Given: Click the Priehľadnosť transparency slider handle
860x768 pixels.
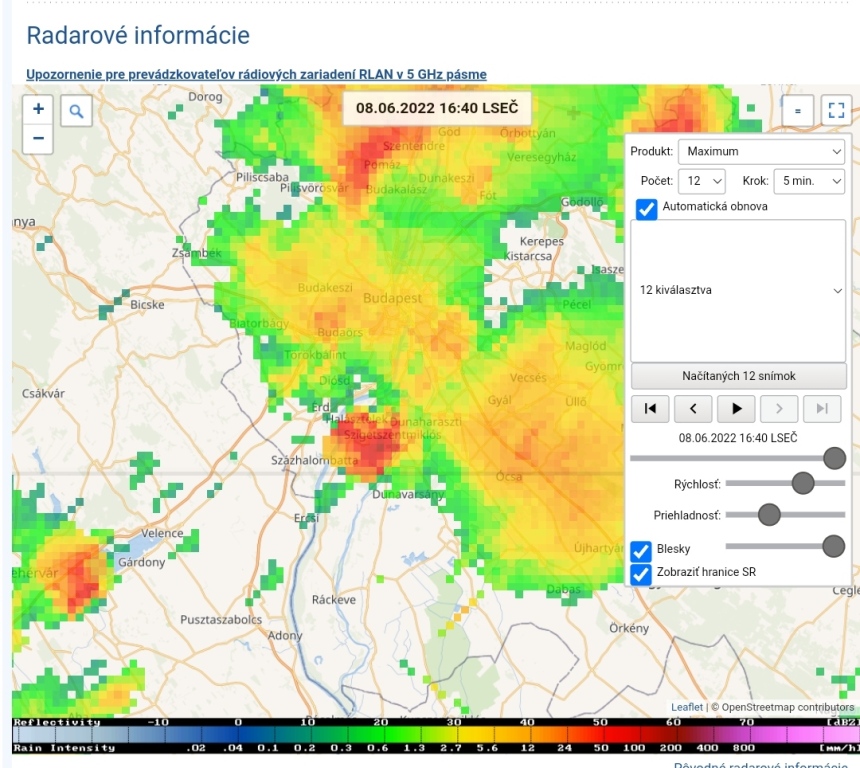Looking at the screenshot, I should [x=768, y=514].
